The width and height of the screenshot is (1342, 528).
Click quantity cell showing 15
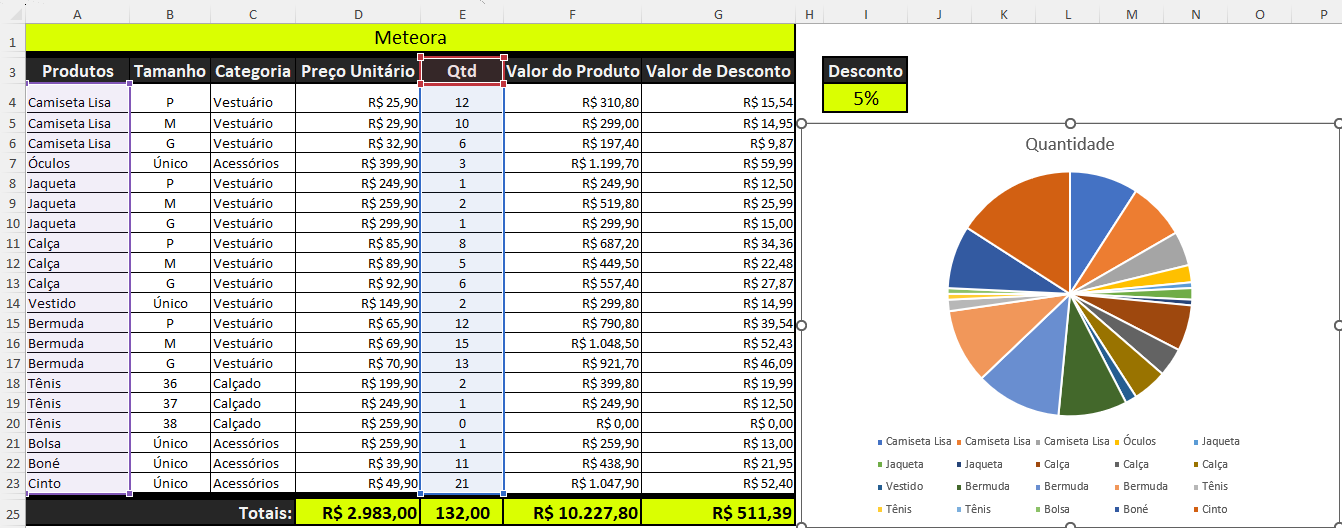[462, 343]
